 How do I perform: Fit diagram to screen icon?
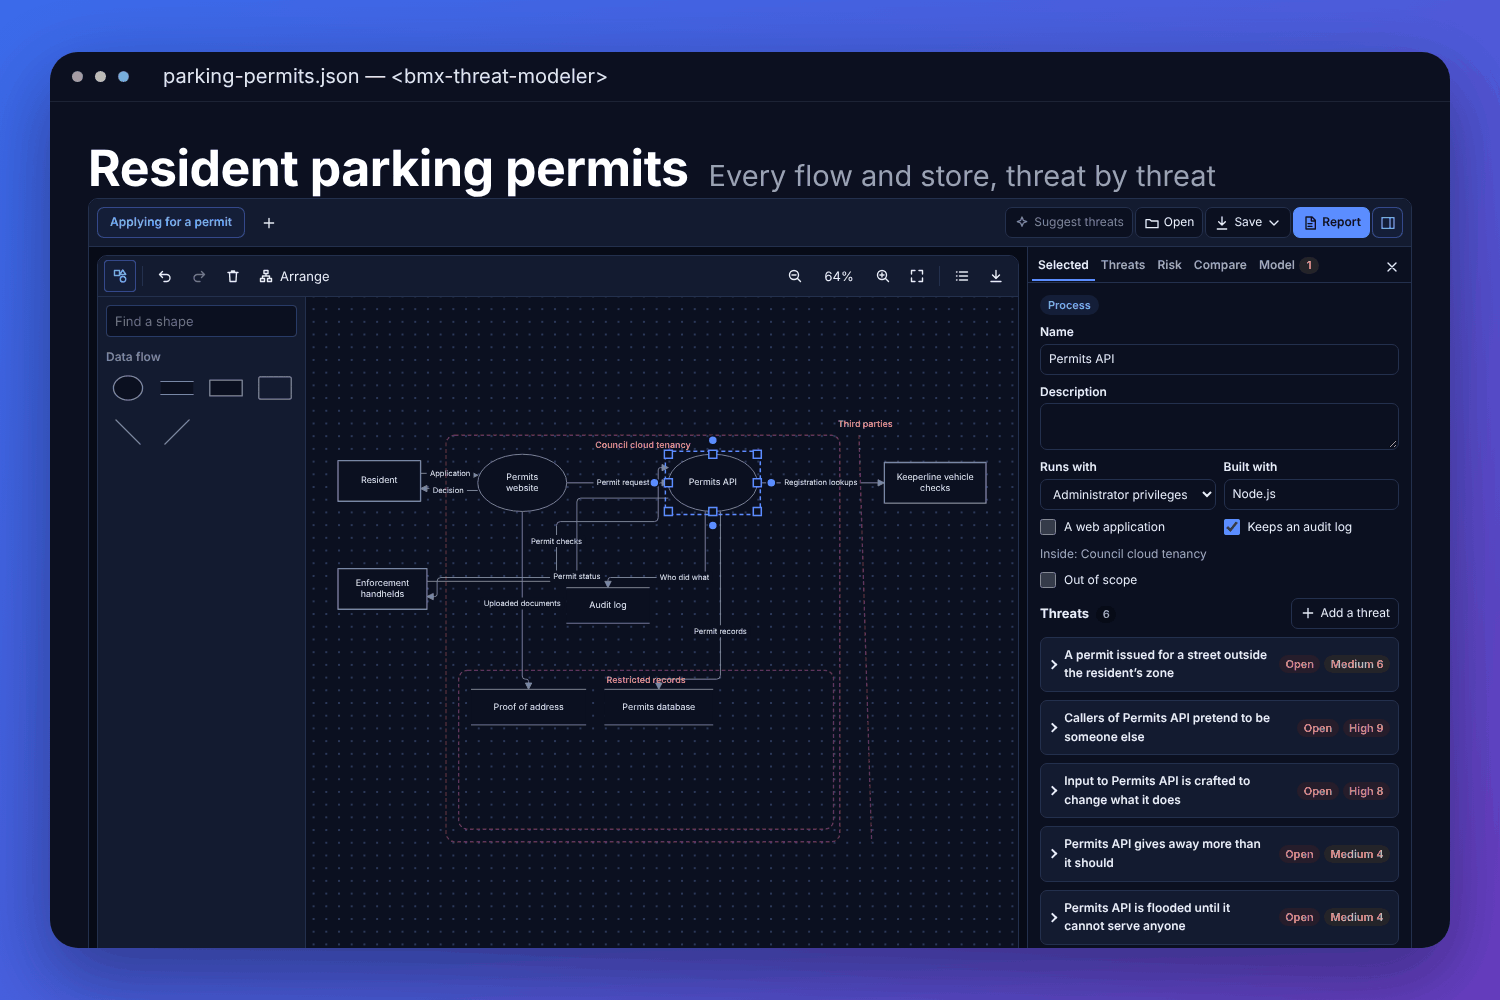coord(917,277)
